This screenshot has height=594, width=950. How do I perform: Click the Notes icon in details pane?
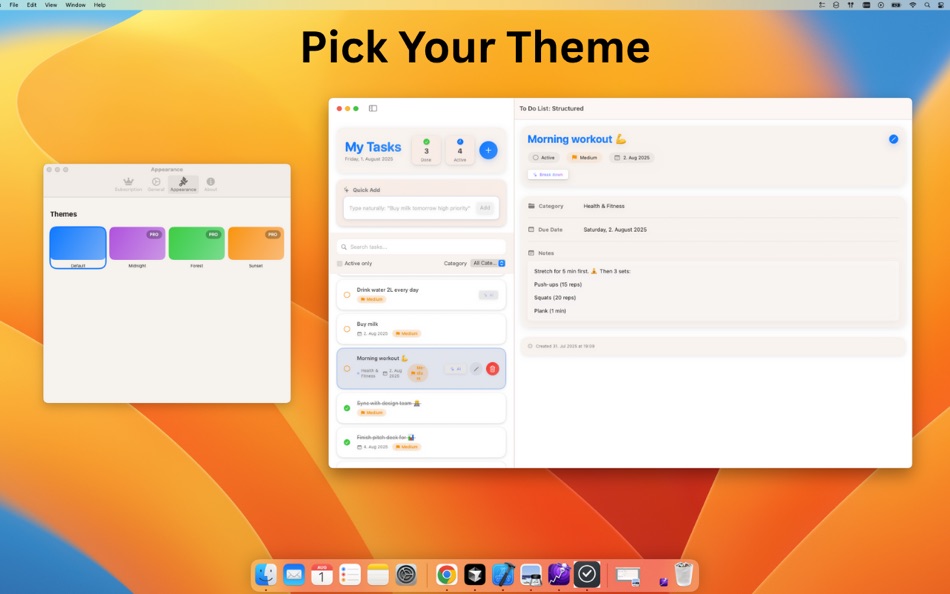pyautogui.click(x=531, y=253)
